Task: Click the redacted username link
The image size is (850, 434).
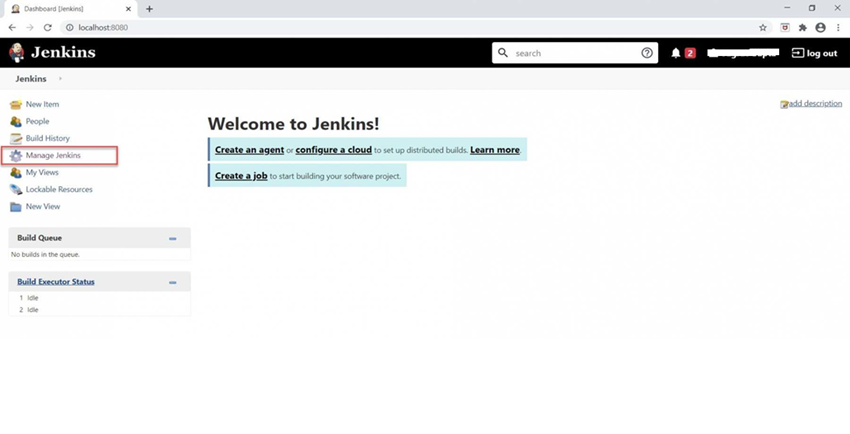Action: pyautogui.click(x=744, y=53)
